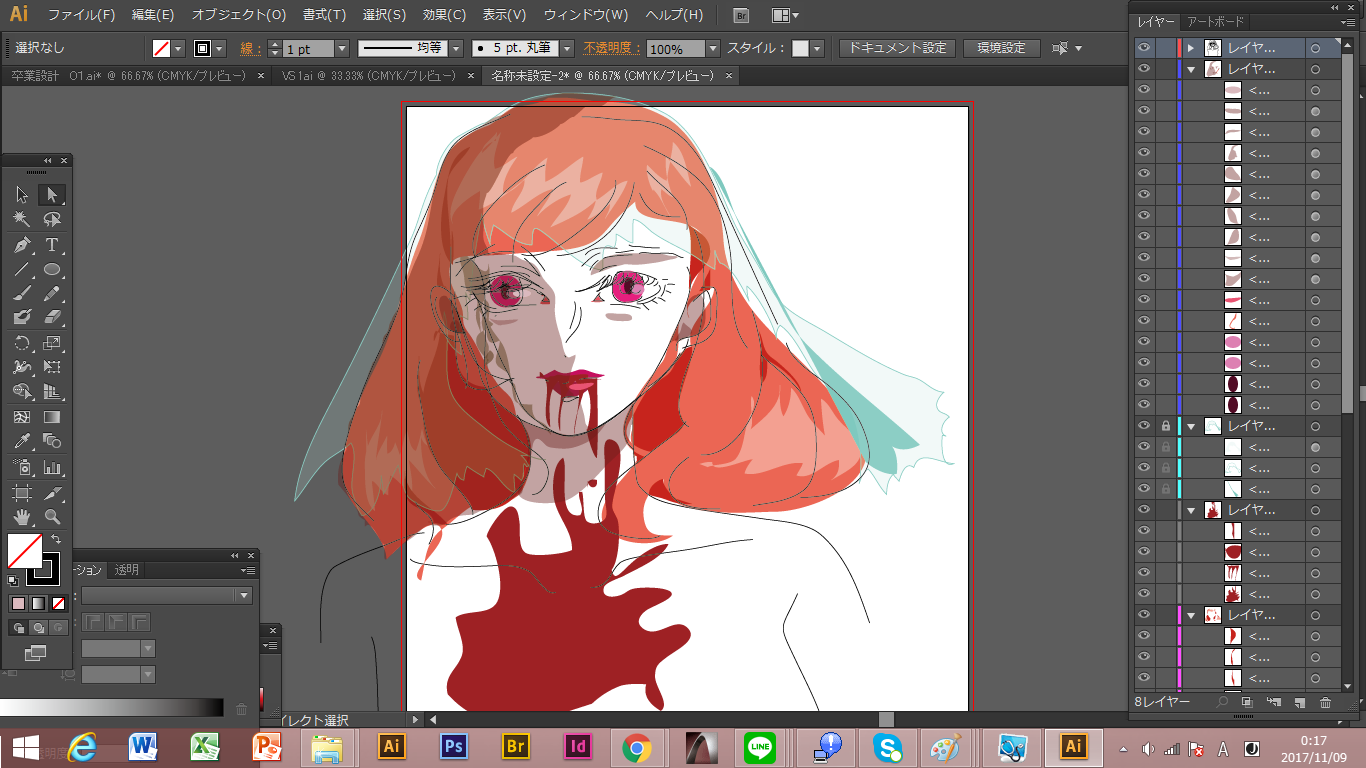Click the fill color swatch in toolbox
This screenshot has height=768, width=1366.
pyautogui.click(x=25, y=551)
